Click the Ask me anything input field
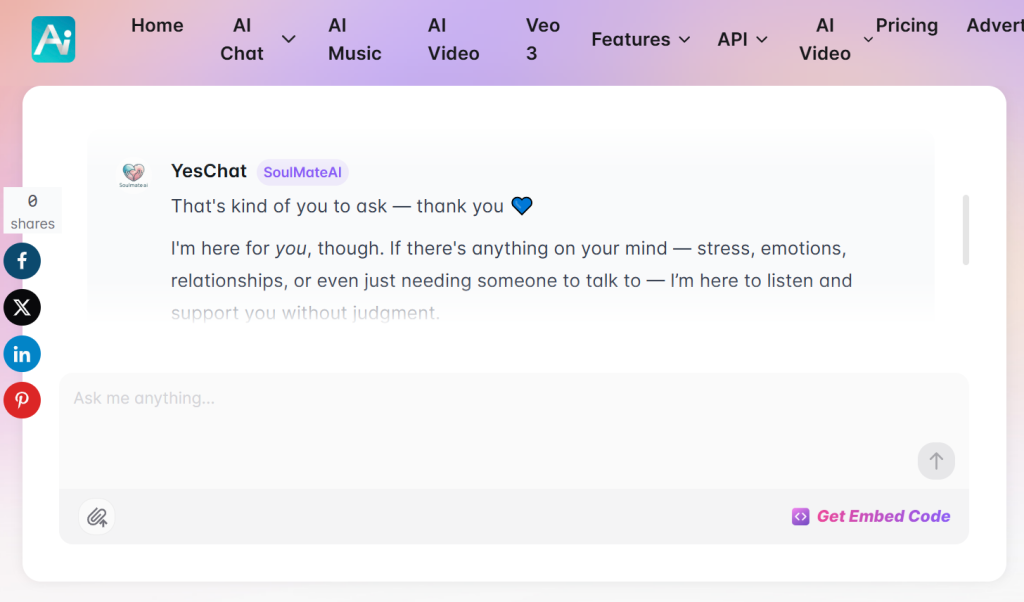This screenshot has height=602, width=1024. point(514,431)
